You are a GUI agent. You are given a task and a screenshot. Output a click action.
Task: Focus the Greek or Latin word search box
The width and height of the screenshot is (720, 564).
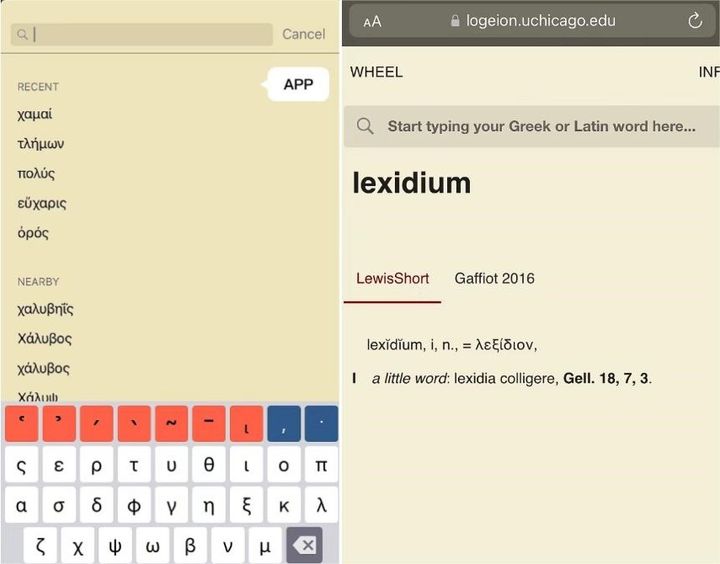532,126
